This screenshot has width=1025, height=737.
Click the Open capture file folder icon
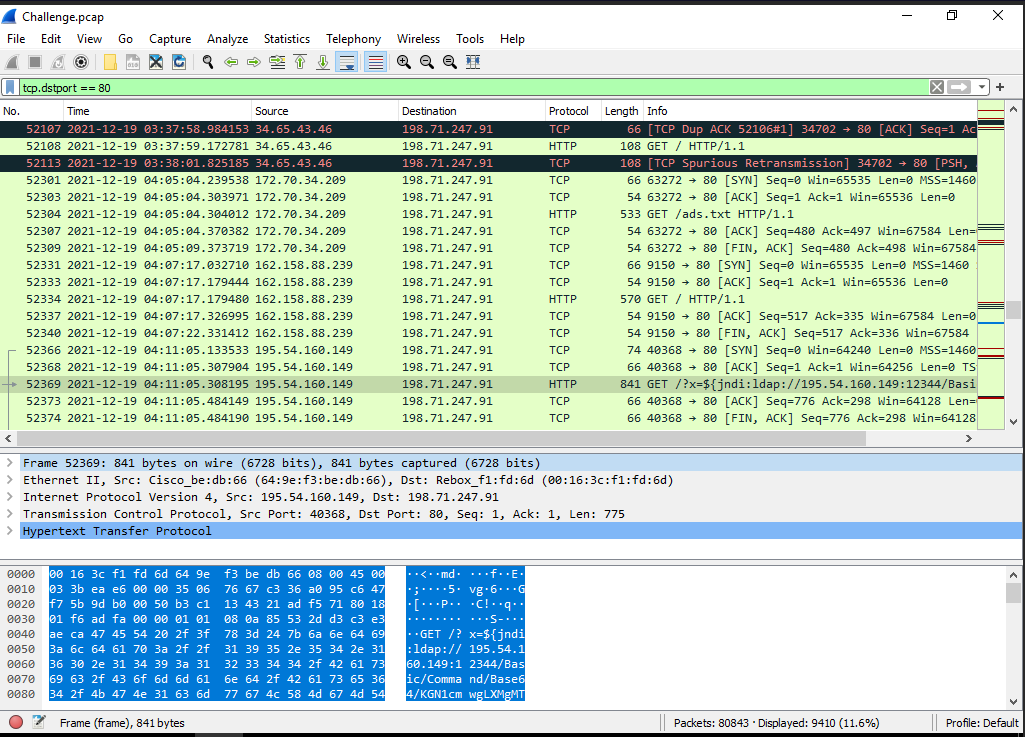pyautogui.click(x=110, y=62)
